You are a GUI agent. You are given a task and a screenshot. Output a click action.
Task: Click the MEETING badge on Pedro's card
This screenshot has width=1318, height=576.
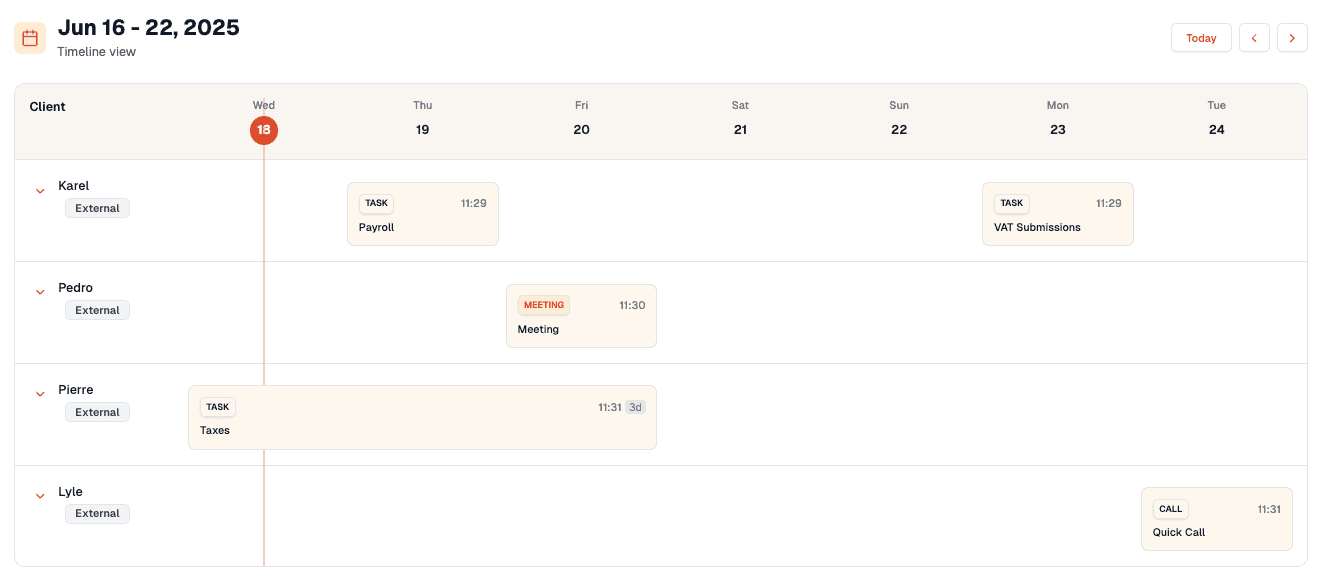click(544, 305)
